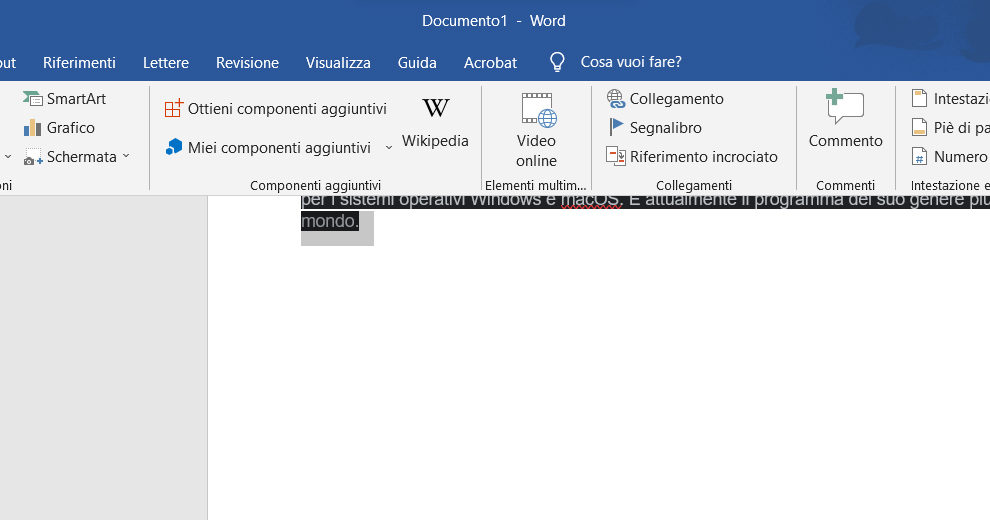The image size is (990, 520).
Task: Open Miei componenti aggiuntivi
Action: click(x=267, y=148)
